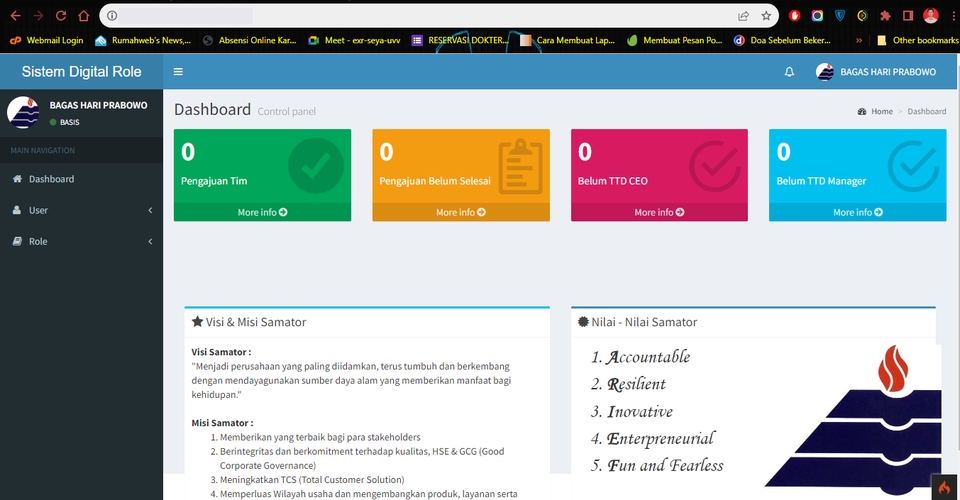This screenshot has width=960, height=500.
Task: Reload the page with refresh icon
Action: pyautogui.click(x=61, y=16)
